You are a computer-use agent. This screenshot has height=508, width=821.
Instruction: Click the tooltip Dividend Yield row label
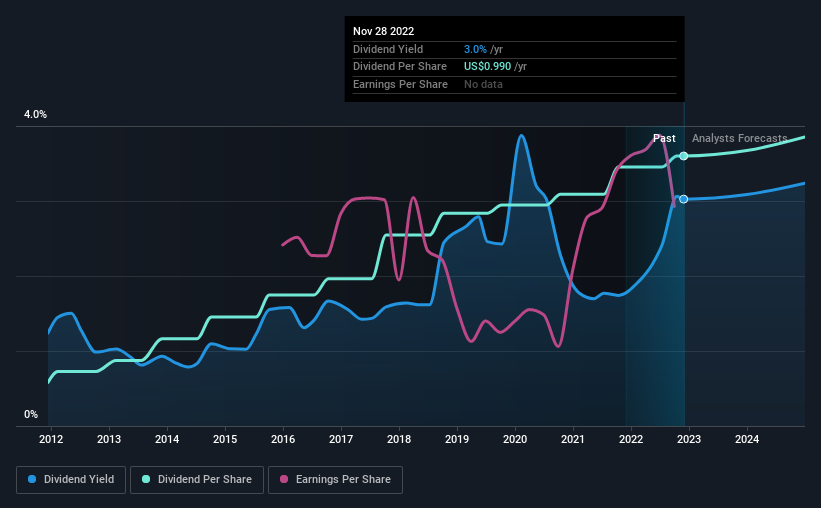point(388,49)
